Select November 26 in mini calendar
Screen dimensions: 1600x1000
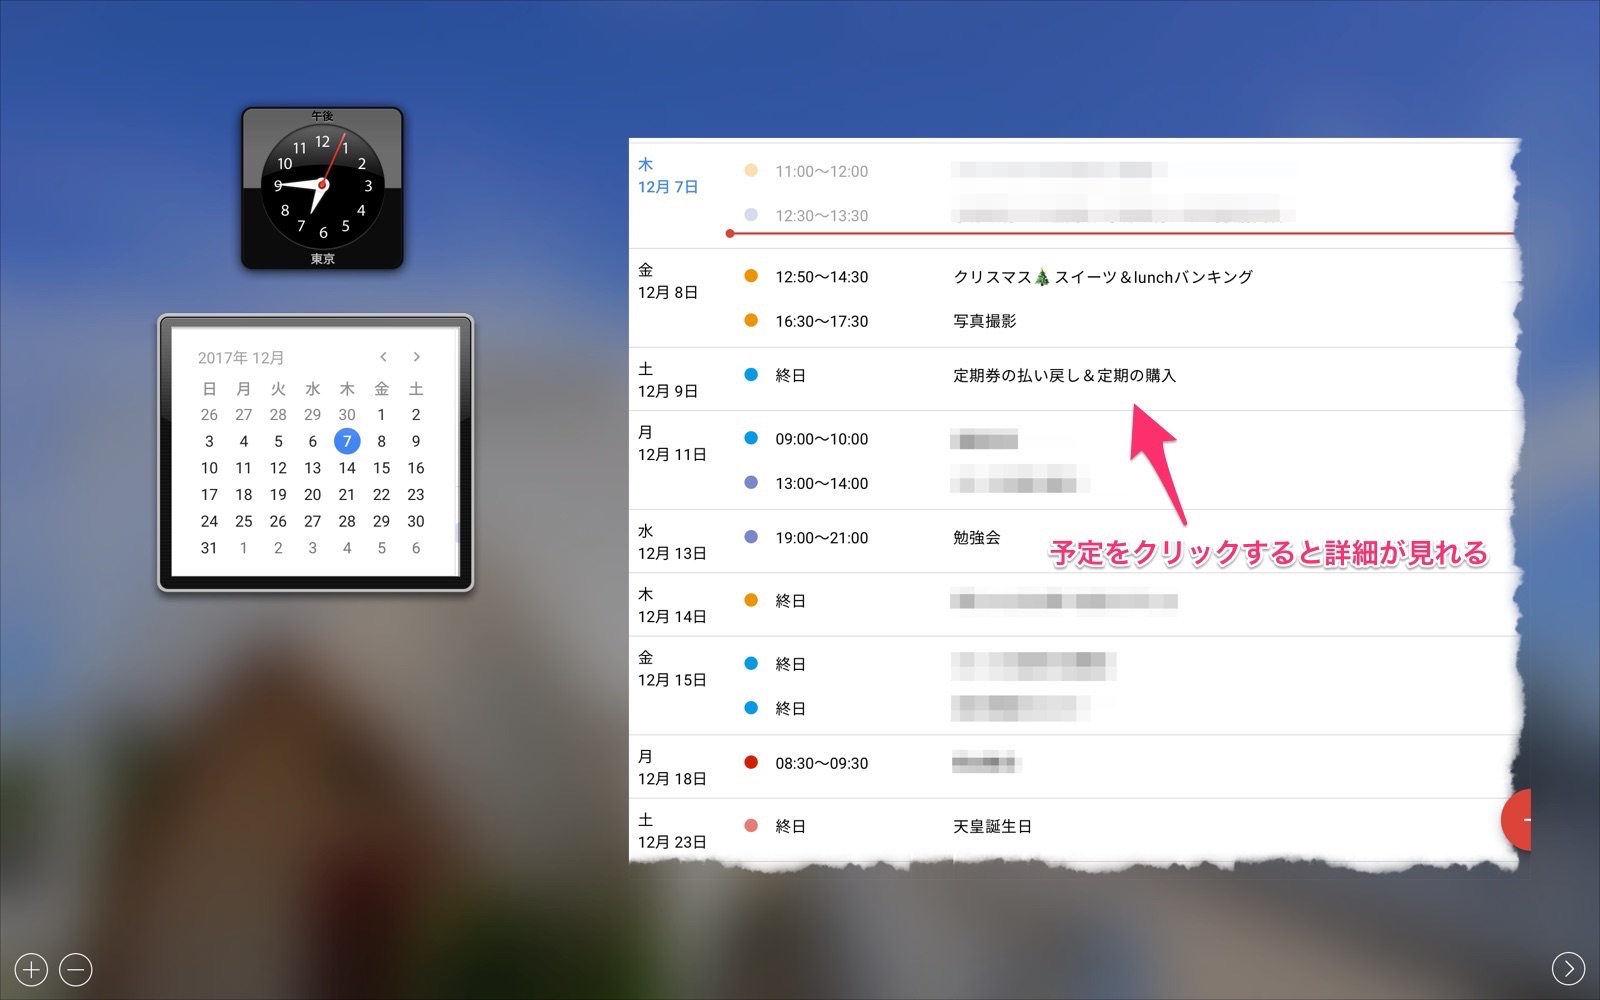click(x=209, y=415)
